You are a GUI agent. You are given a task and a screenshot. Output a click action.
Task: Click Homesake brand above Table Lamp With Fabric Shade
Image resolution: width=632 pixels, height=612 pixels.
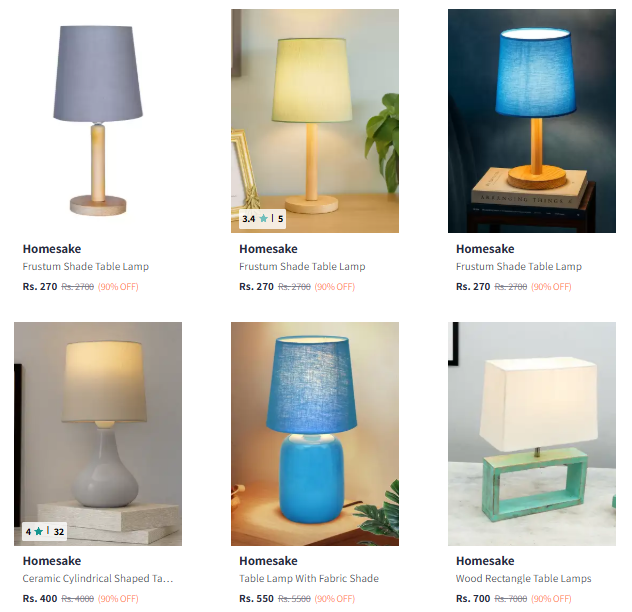(268, 561)
